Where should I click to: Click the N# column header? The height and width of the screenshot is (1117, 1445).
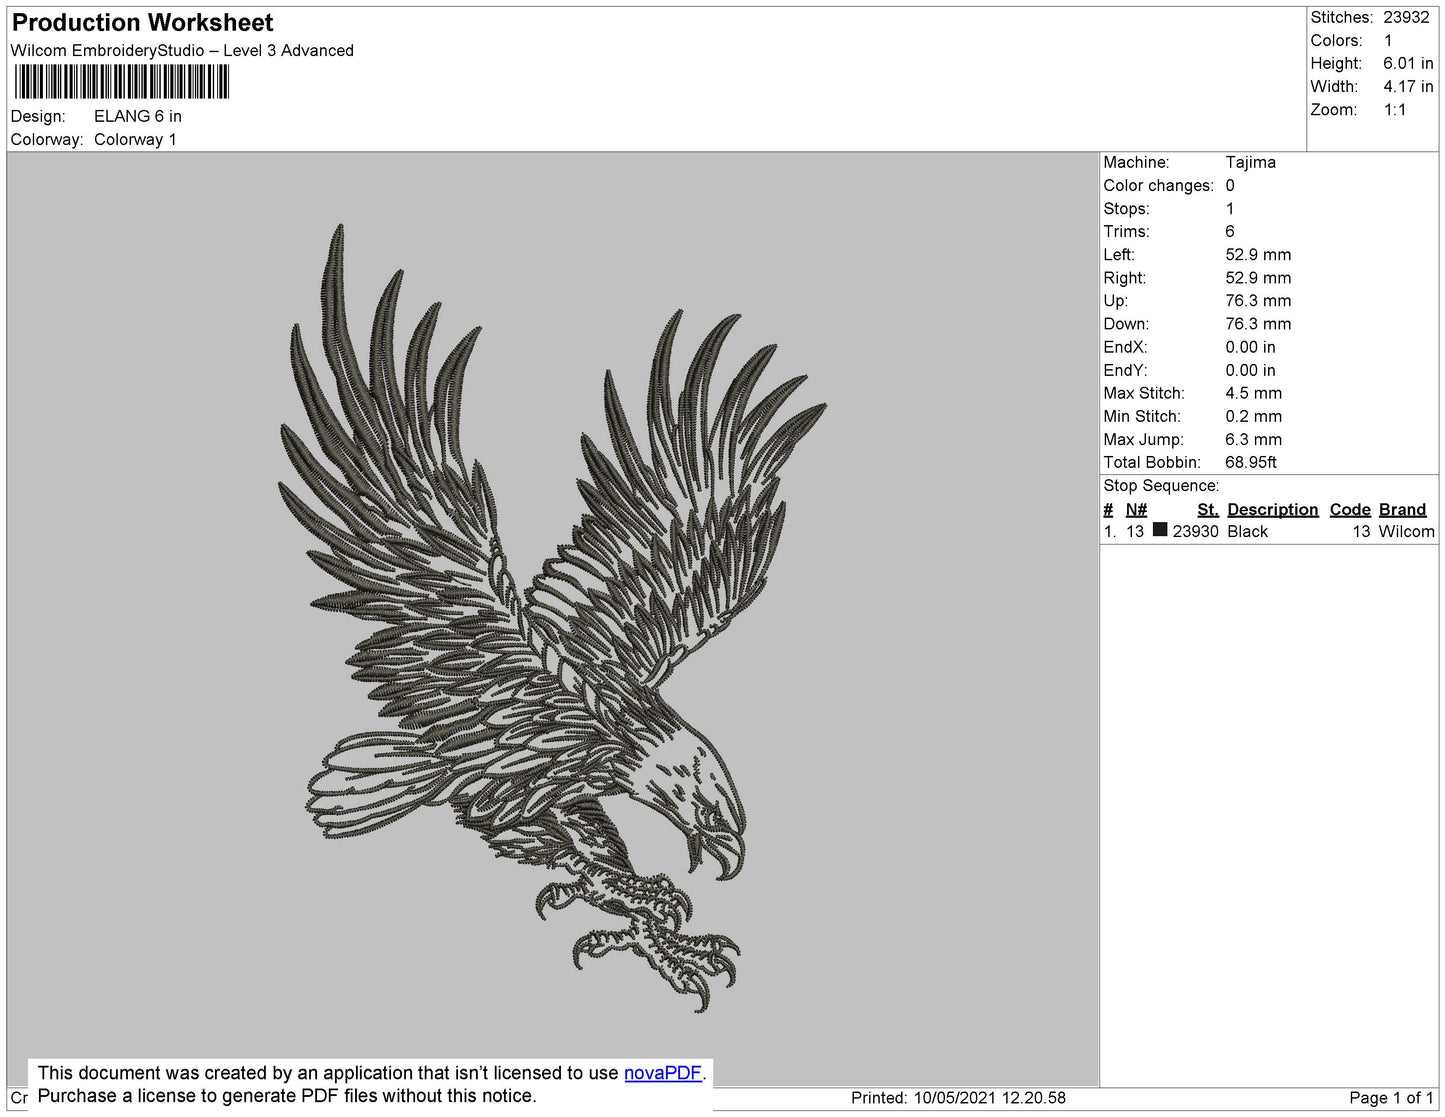pos(1136,509)
